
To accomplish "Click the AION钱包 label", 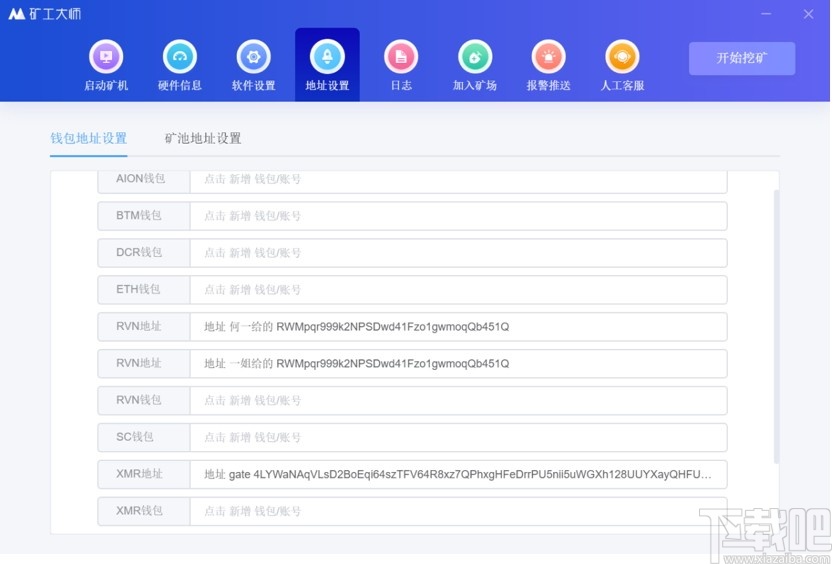I will click(140, 179).
